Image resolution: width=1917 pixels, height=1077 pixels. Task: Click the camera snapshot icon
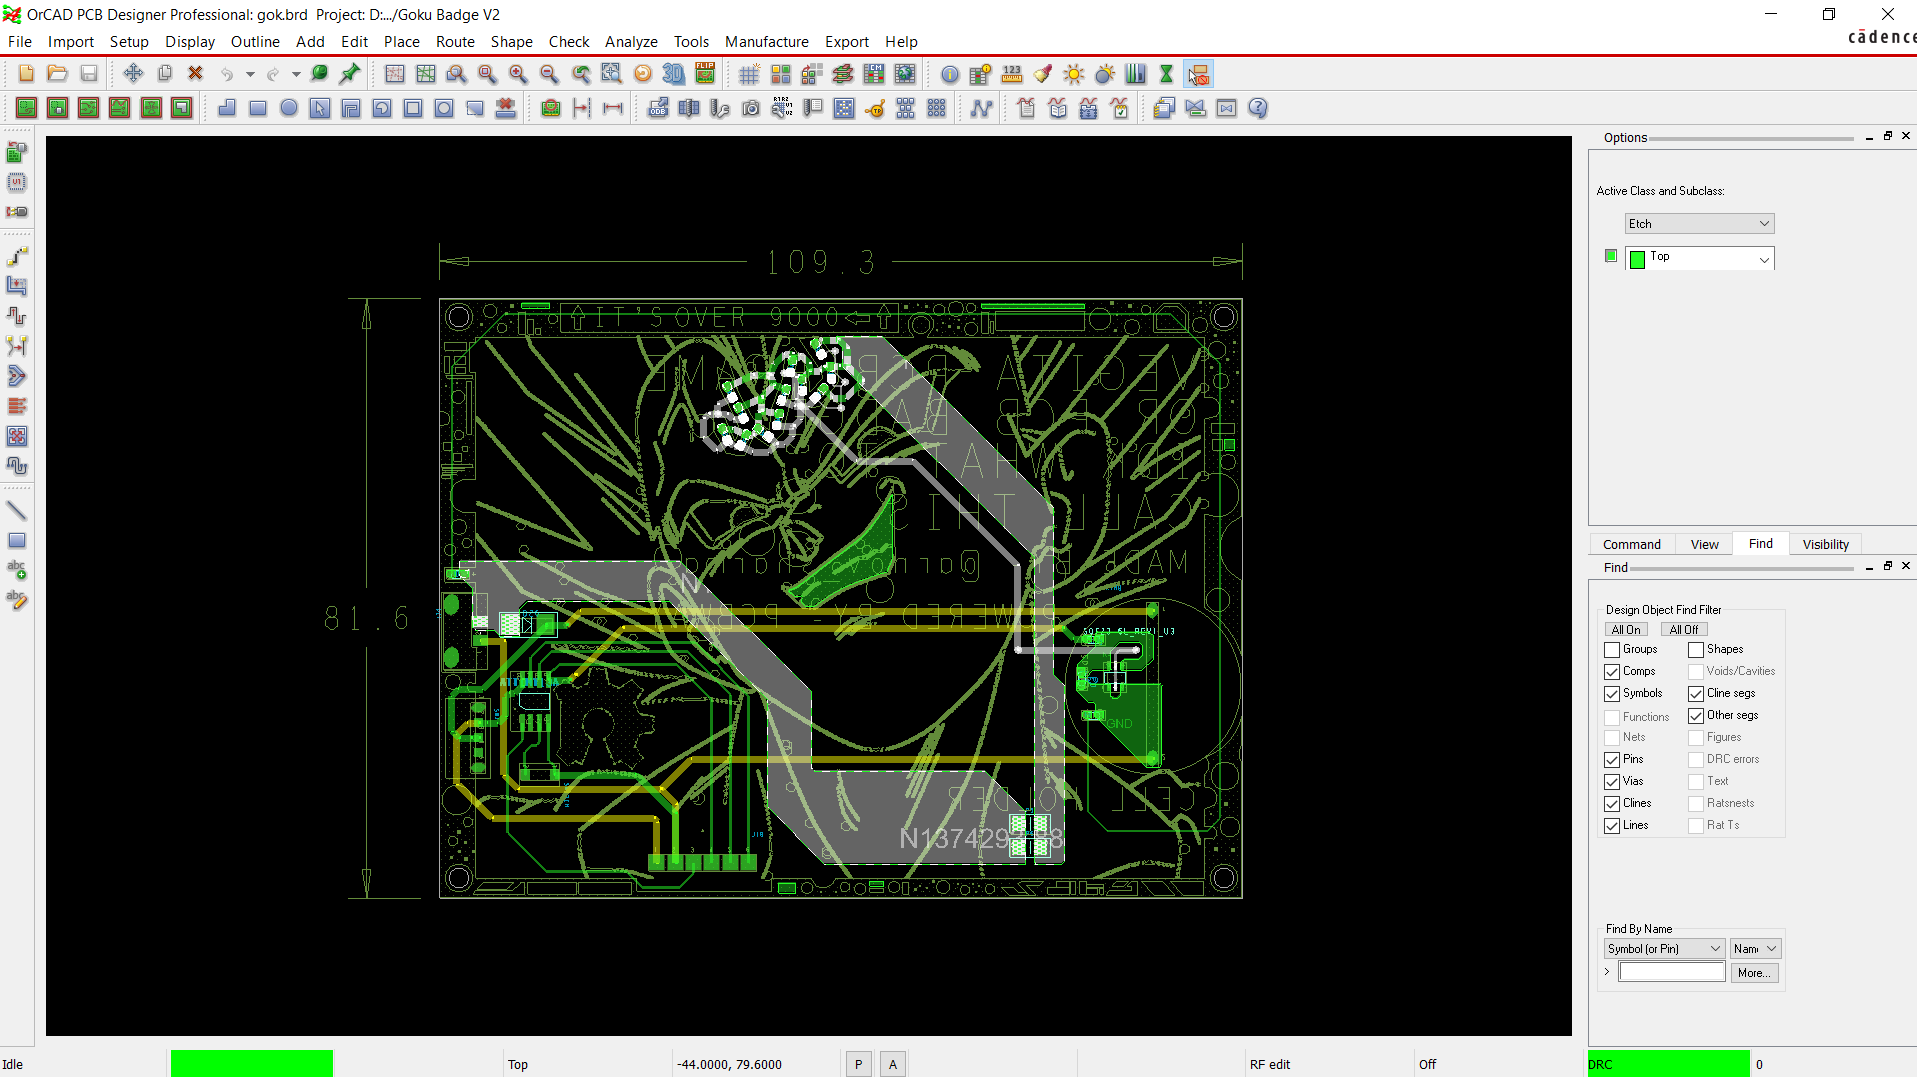tap(751, 108)
